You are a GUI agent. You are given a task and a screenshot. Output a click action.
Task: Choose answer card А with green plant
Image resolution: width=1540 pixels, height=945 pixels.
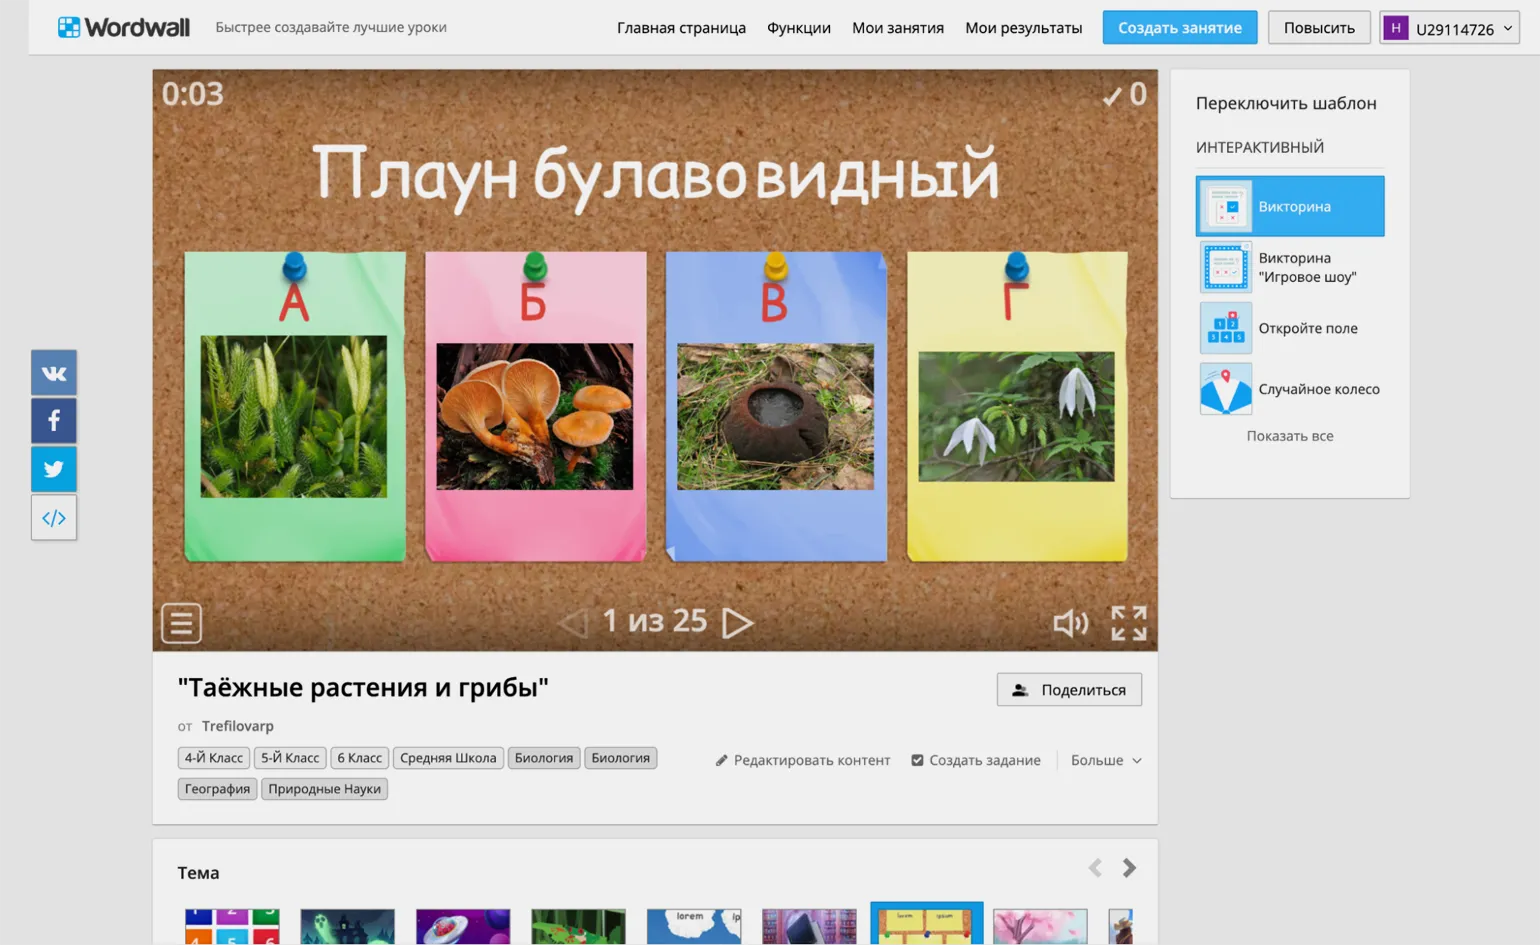click(295, 407)
